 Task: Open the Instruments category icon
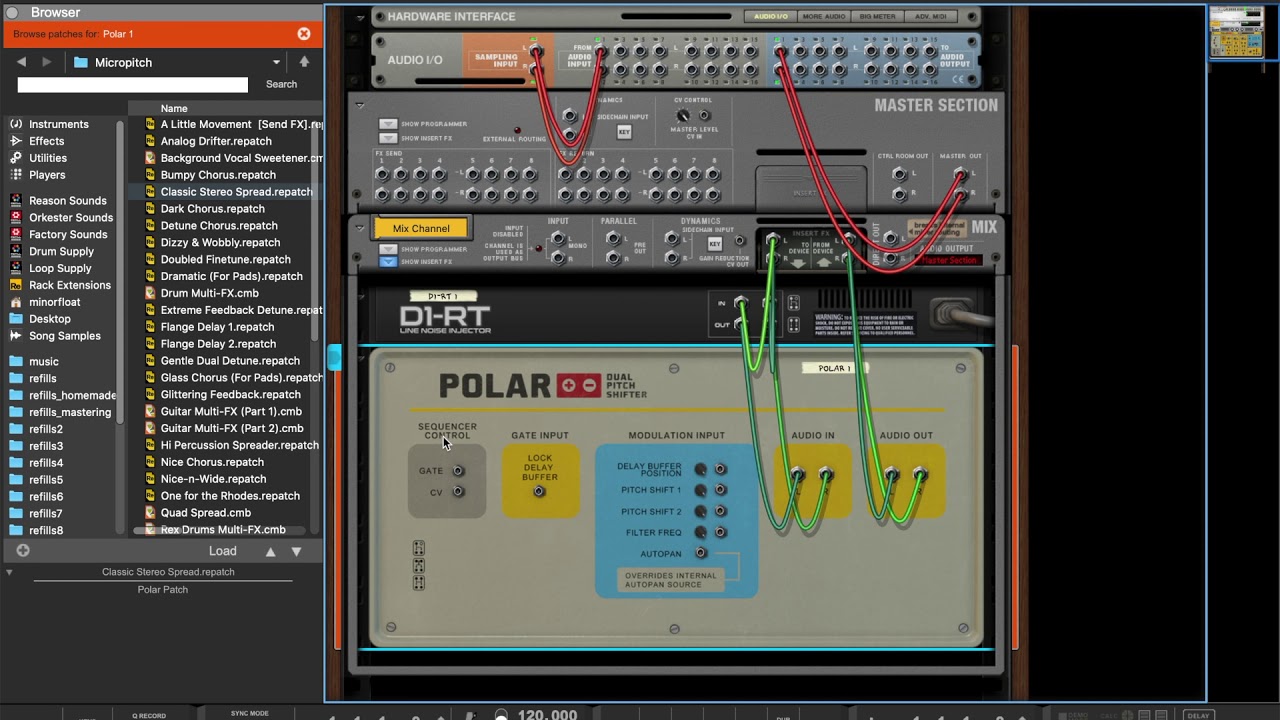pyautogui.click(x=16, y=124)
